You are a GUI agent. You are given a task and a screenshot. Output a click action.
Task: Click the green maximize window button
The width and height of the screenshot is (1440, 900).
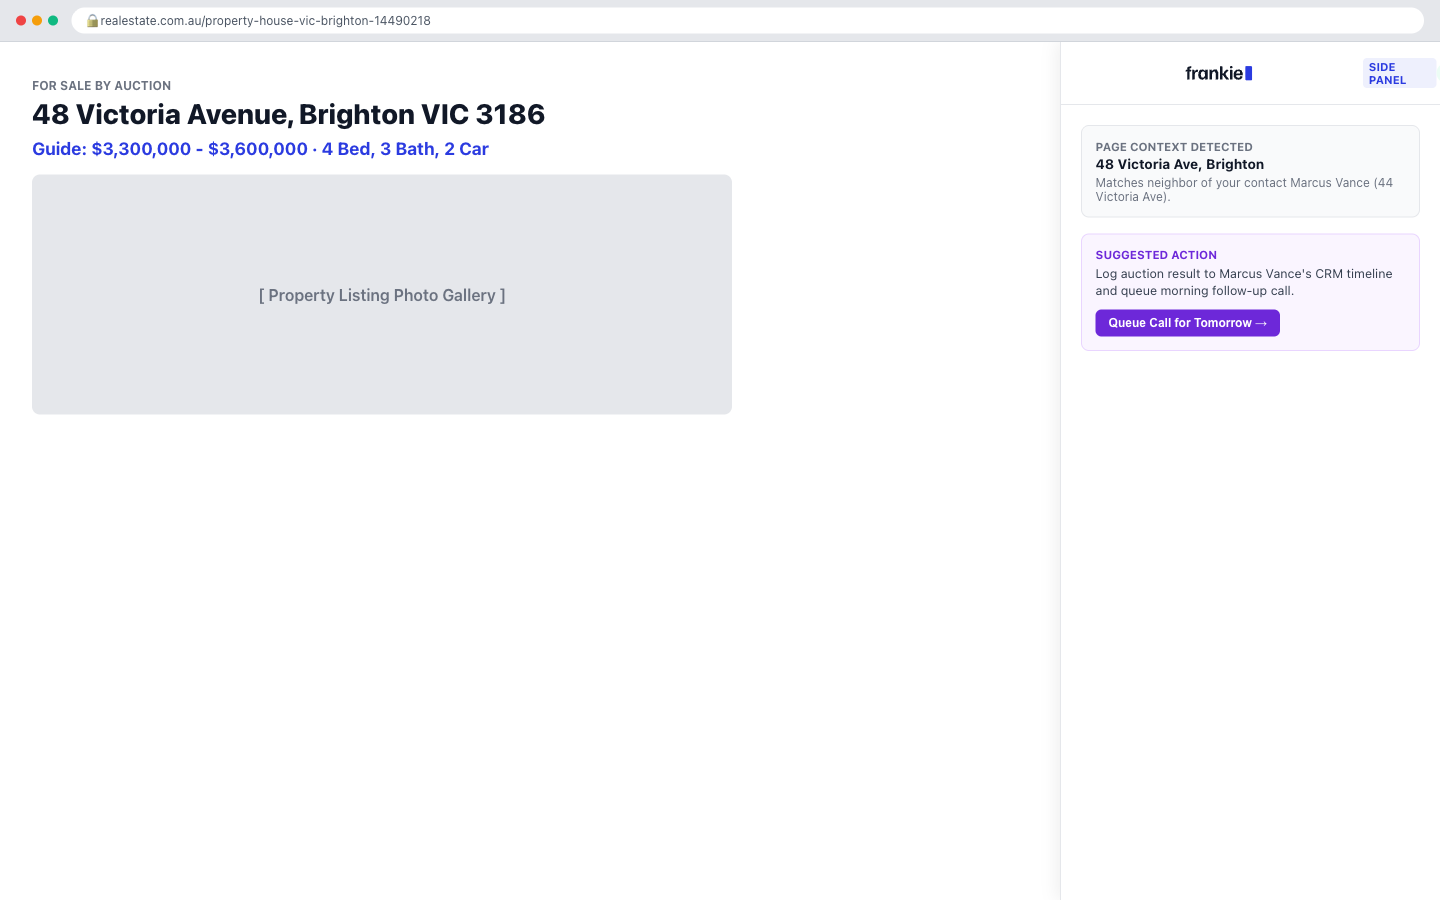[x=53, y=20]
